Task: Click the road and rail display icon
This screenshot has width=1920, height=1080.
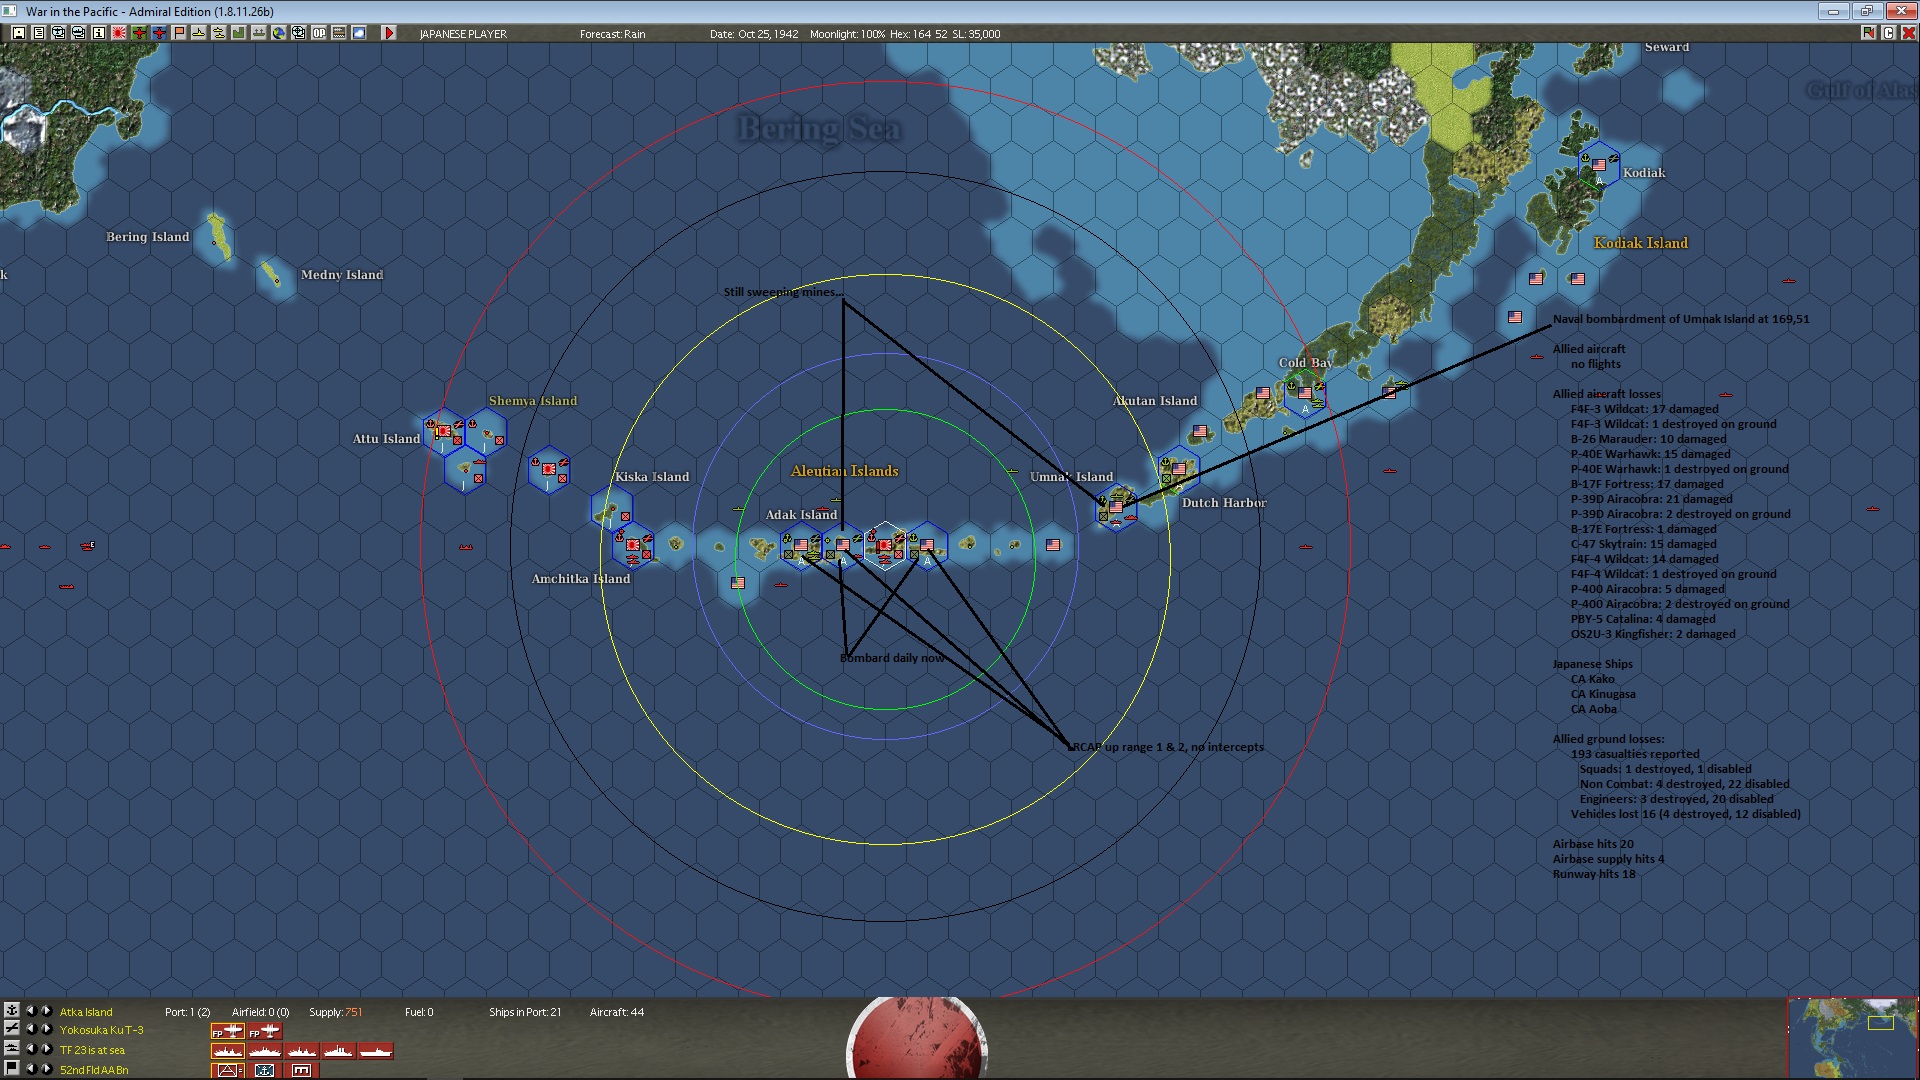Action: click(339, 33)
